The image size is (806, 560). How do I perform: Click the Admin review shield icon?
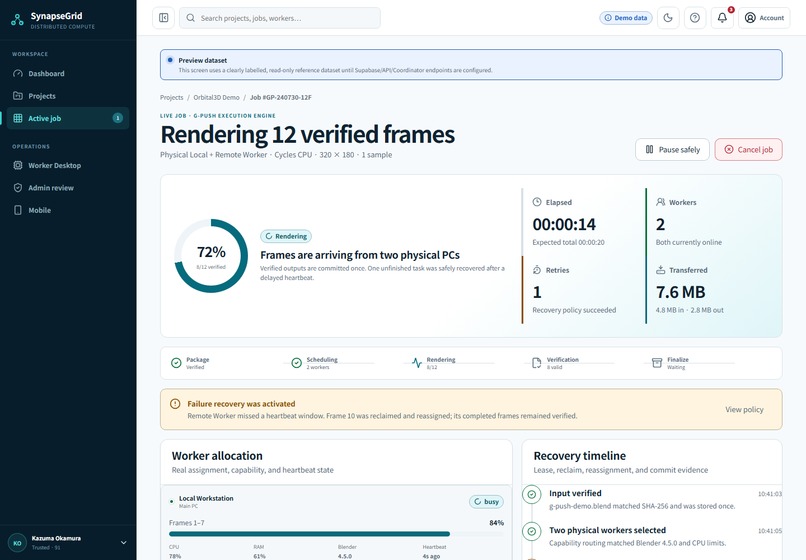coord(18,188)
